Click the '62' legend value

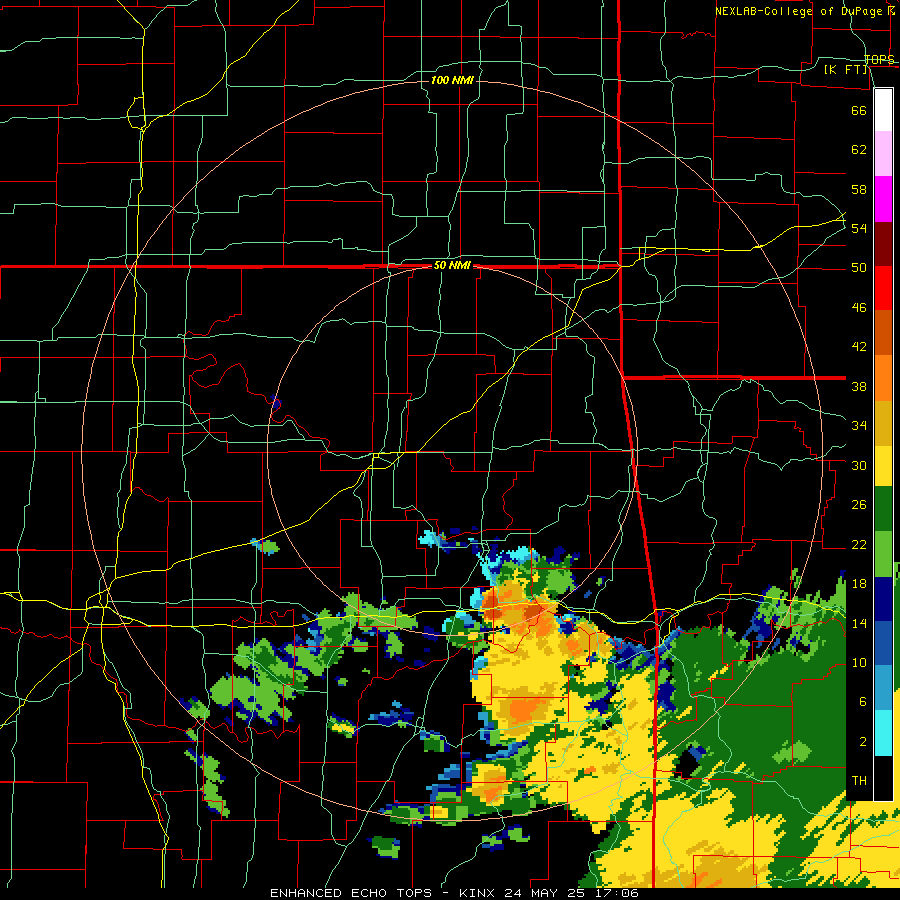(x=859, y=150)
